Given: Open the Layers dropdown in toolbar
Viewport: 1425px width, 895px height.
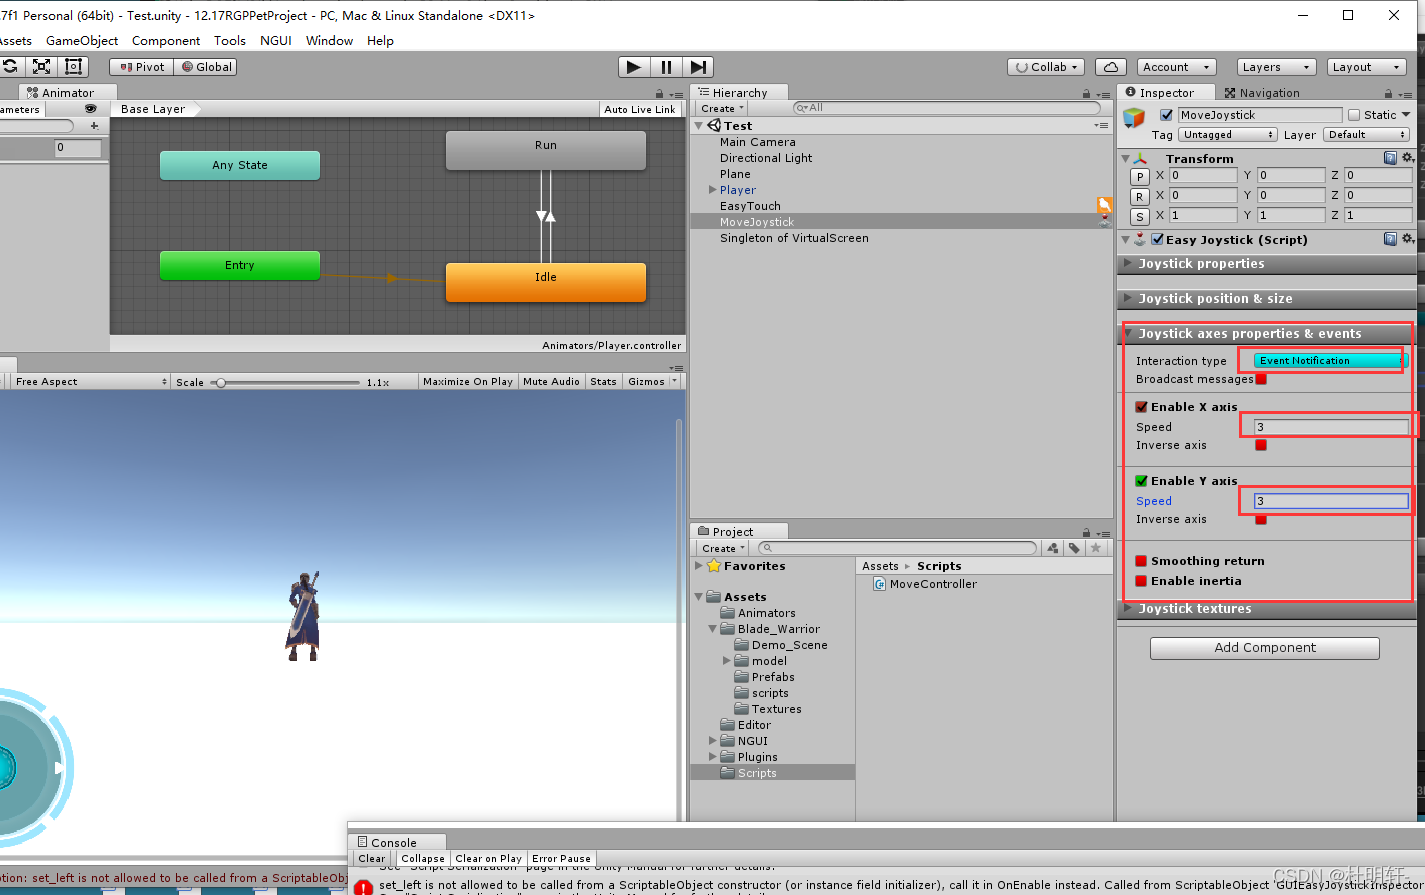Looking at the screenshot, I should tap(1275, 67).
